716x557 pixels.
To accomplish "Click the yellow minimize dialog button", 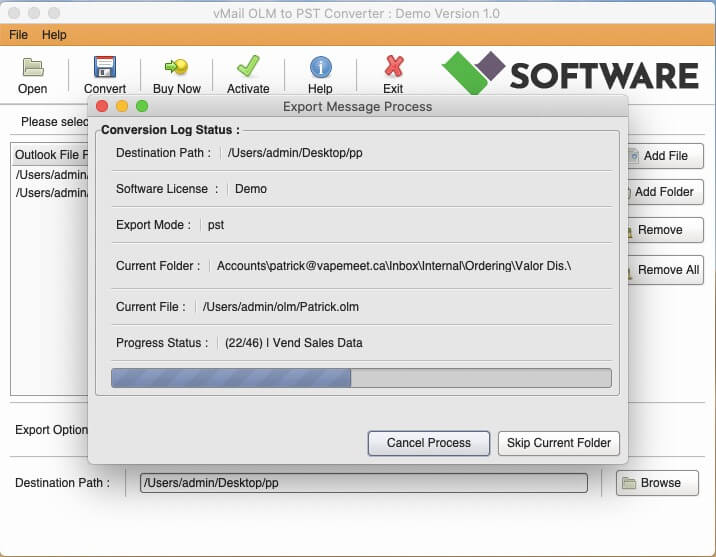I will point(122,106).
